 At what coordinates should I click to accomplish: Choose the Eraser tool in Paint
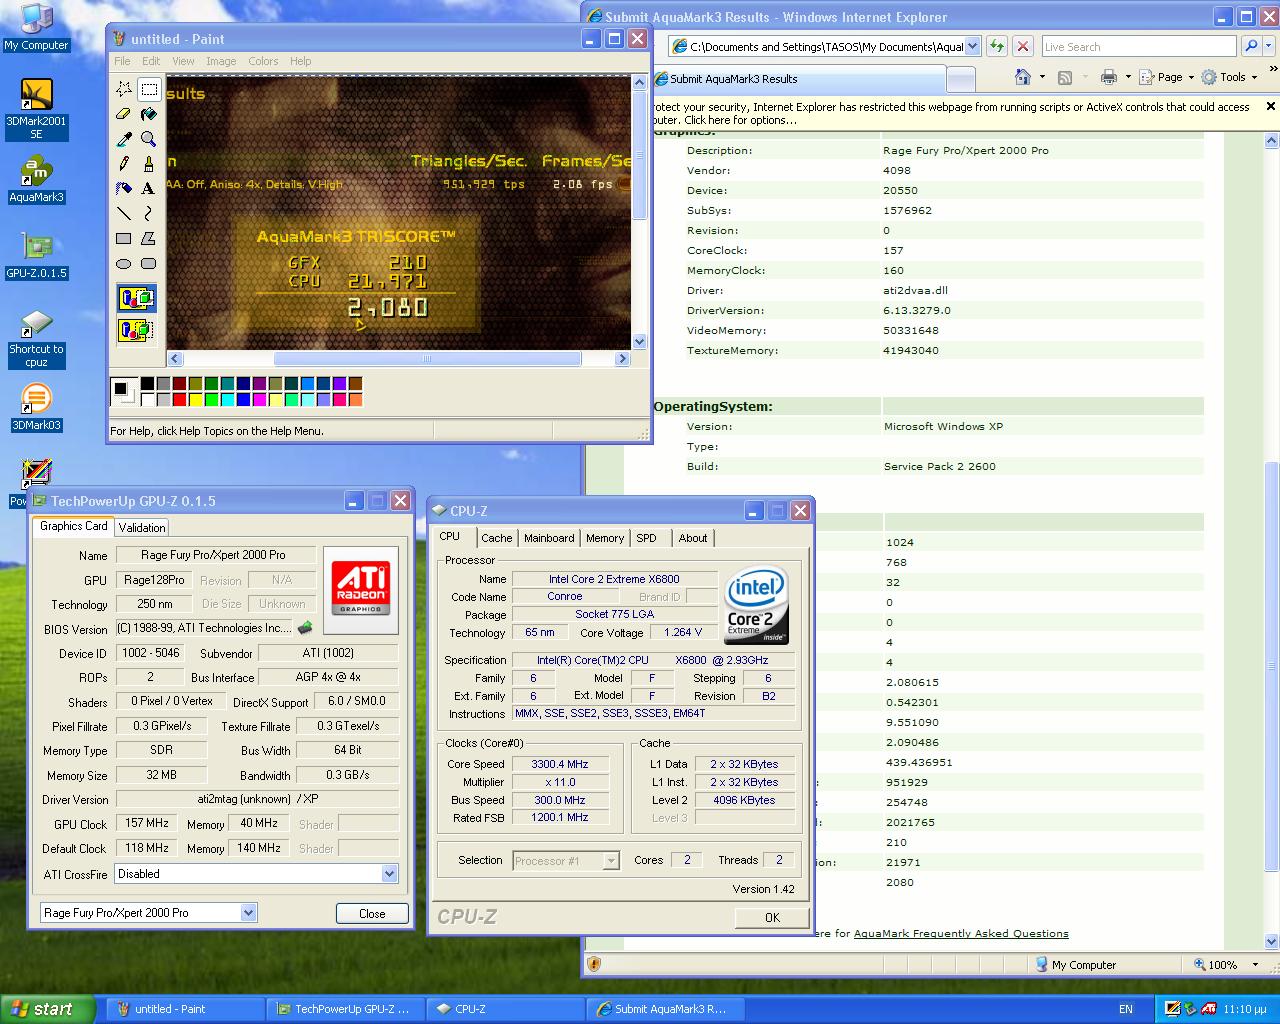124,114
